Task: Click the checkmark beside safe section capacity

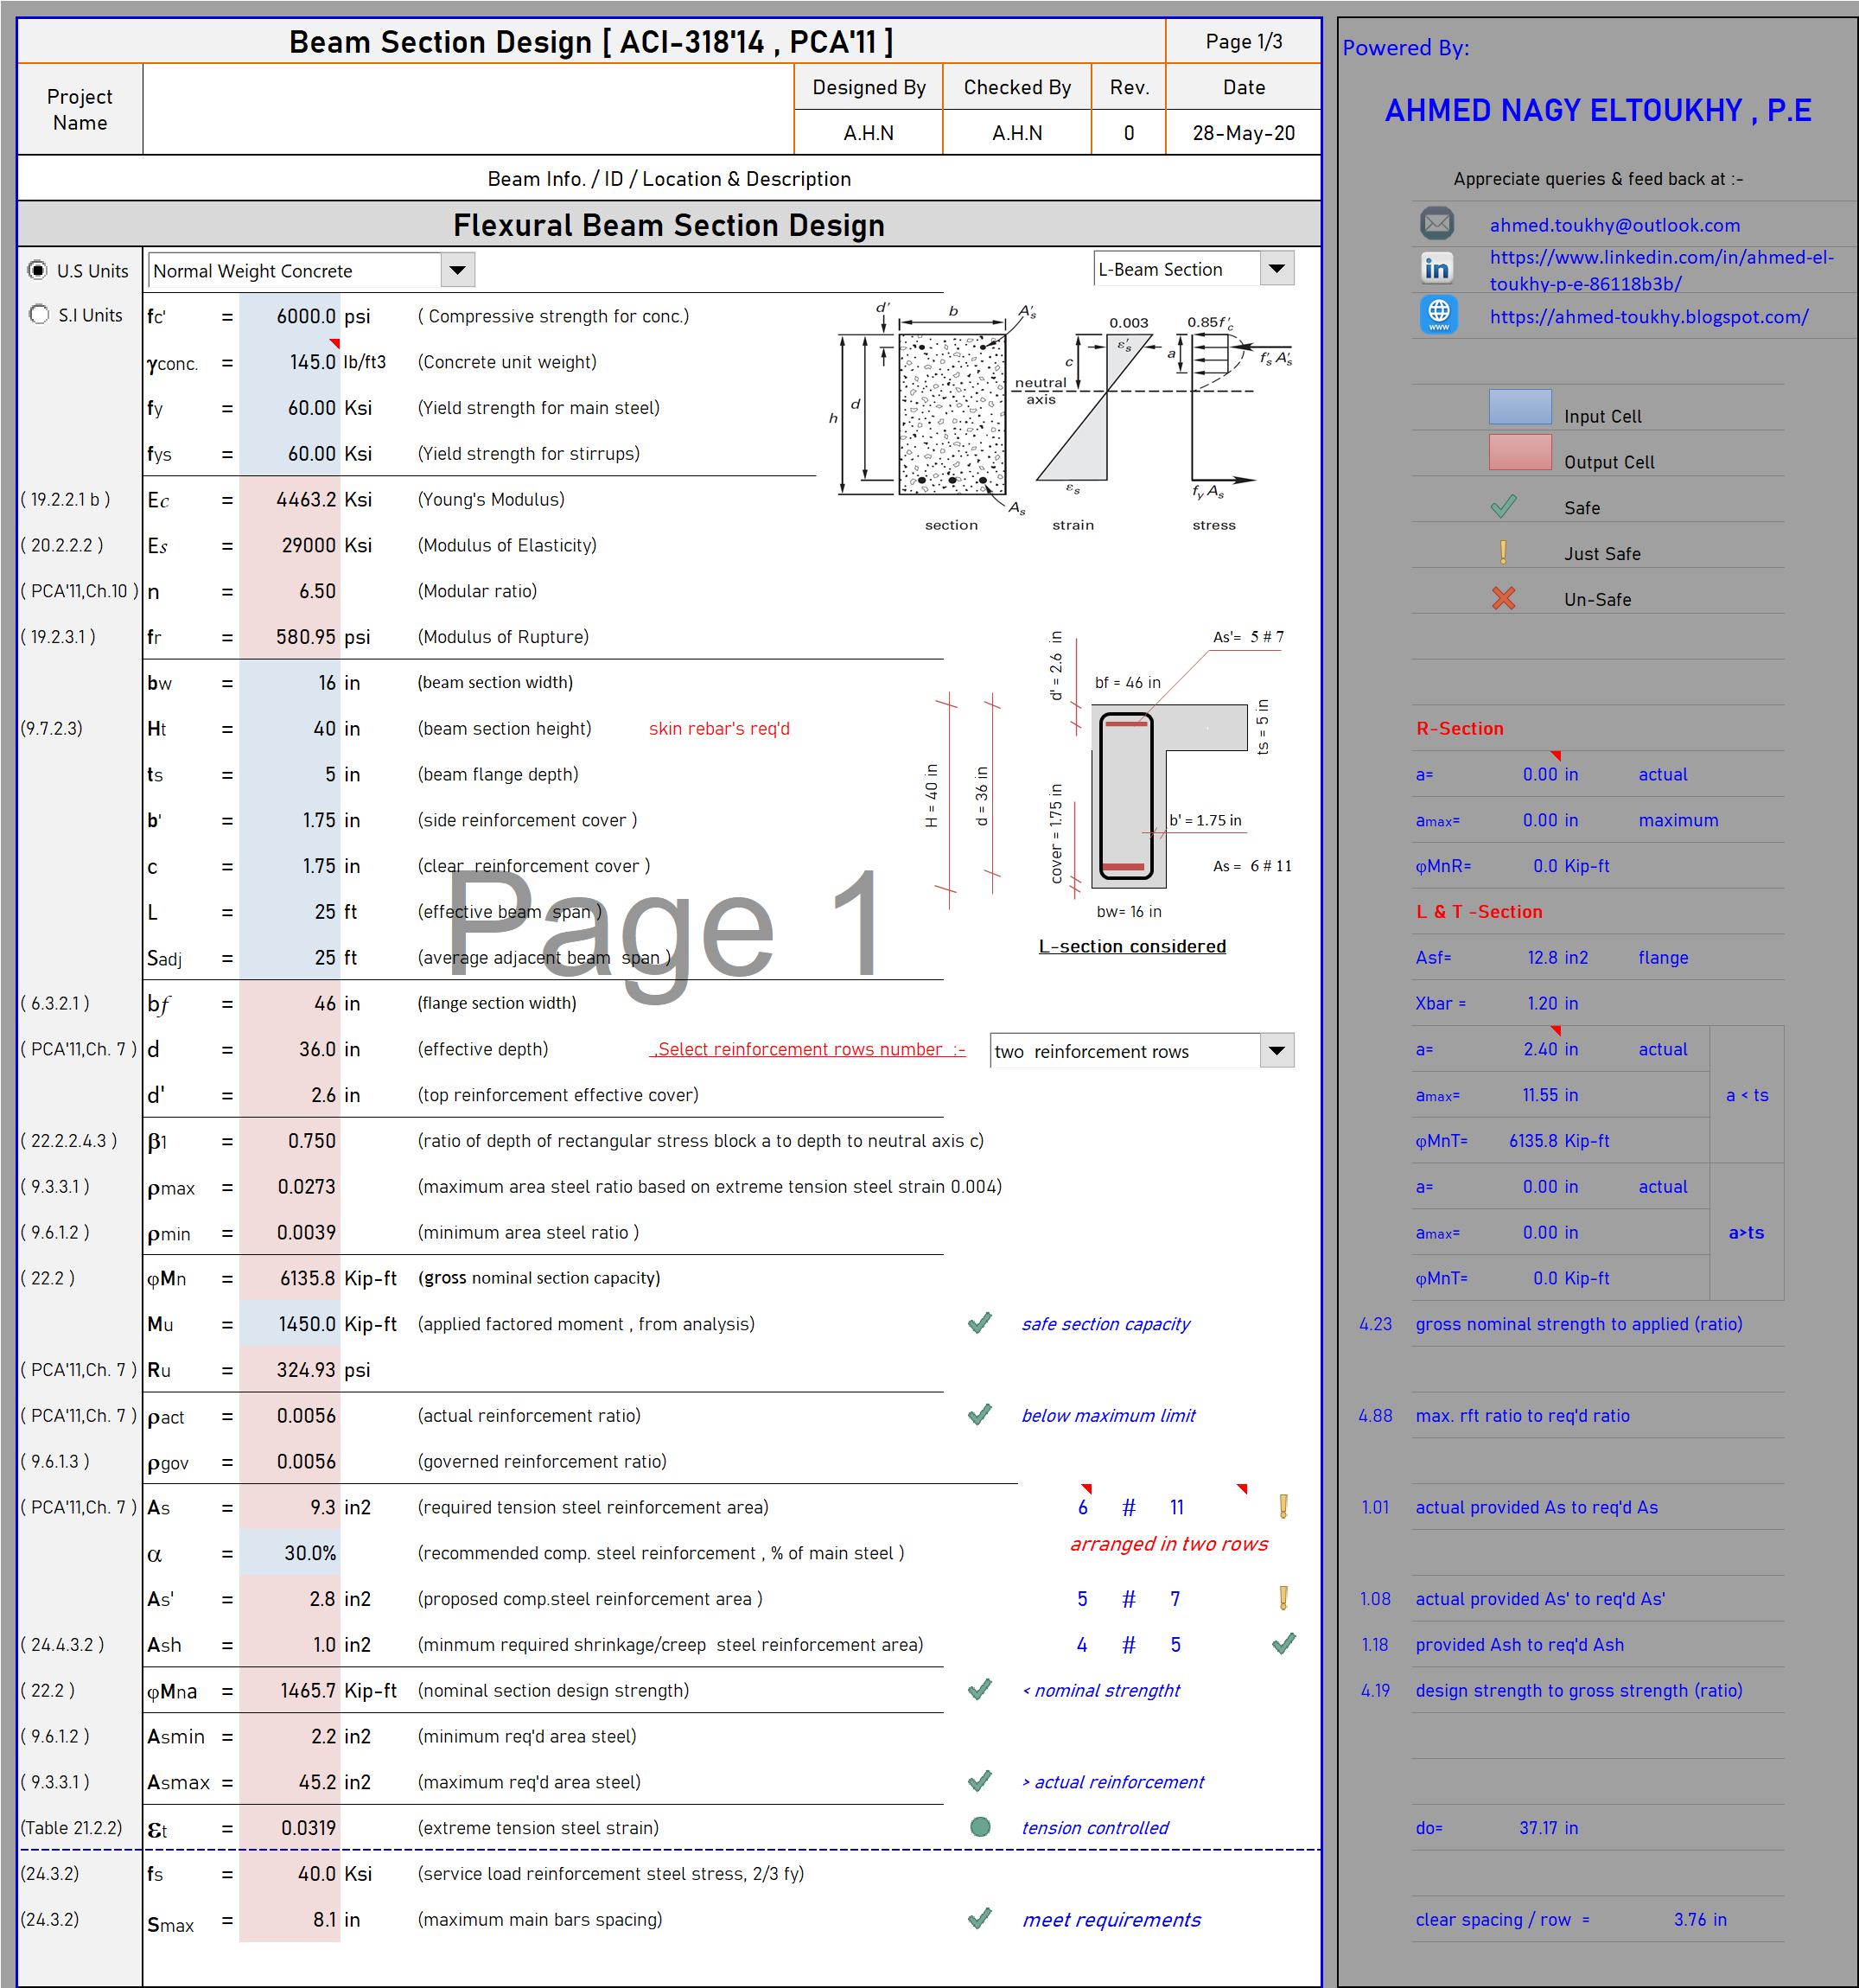Action: point(980,1323)
